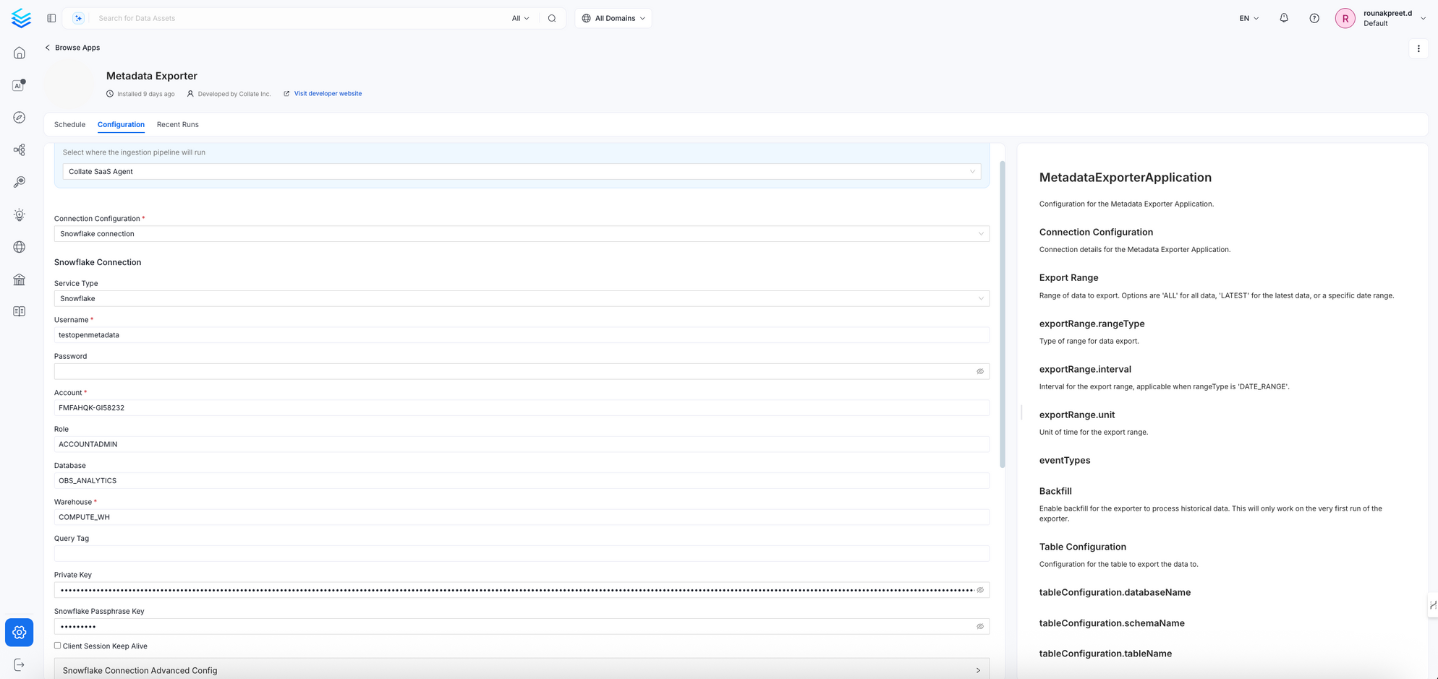Open the Connection Configuration dropdown
The width and height of the screenshot is (1438, 679).
[521, 234]
